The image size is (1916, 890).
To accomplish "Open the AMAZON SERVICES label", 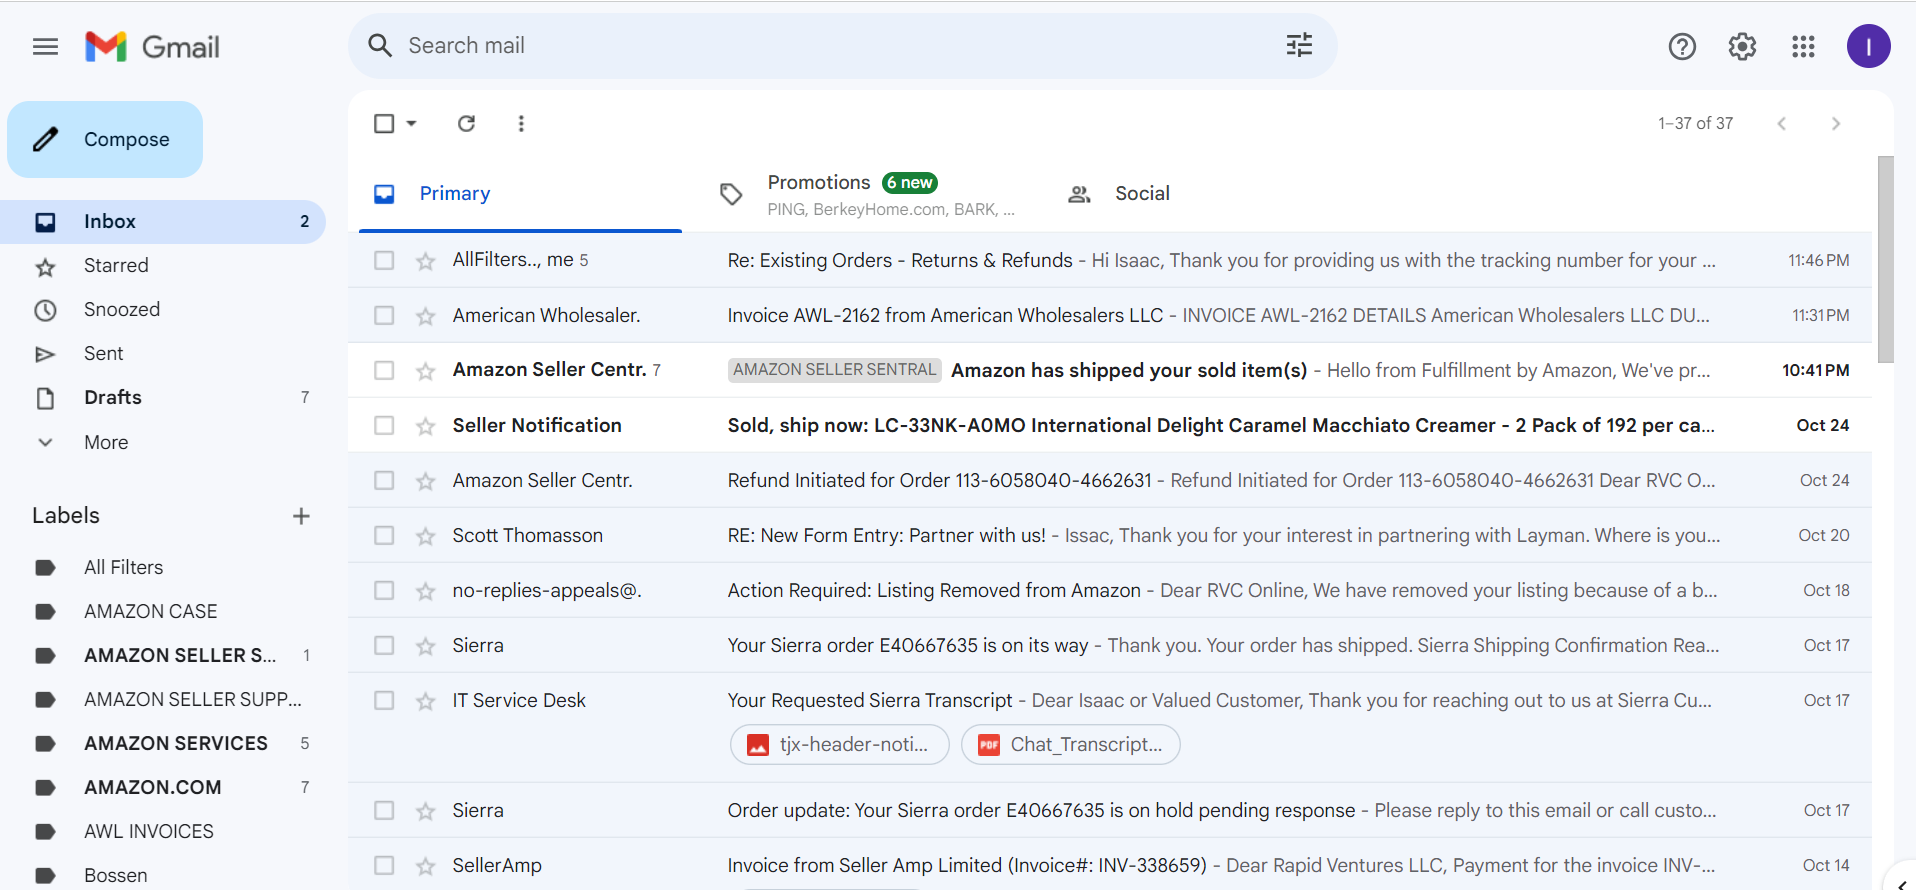I will [x=165, y=744].
